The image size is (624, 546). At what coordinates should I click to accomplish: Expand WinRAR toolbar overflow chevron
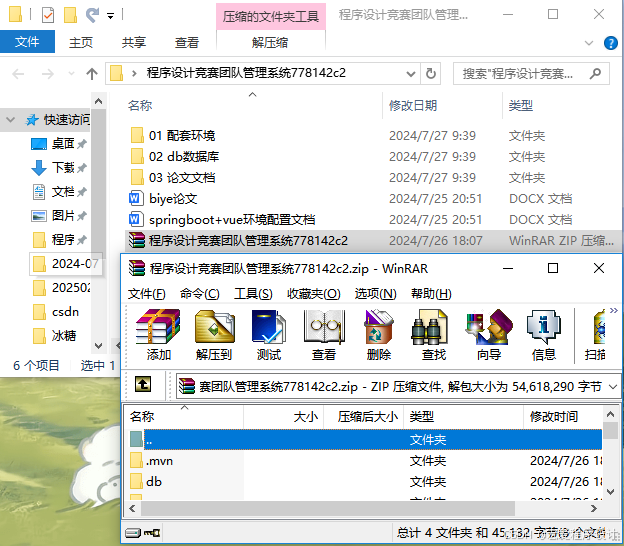[614, 310]
